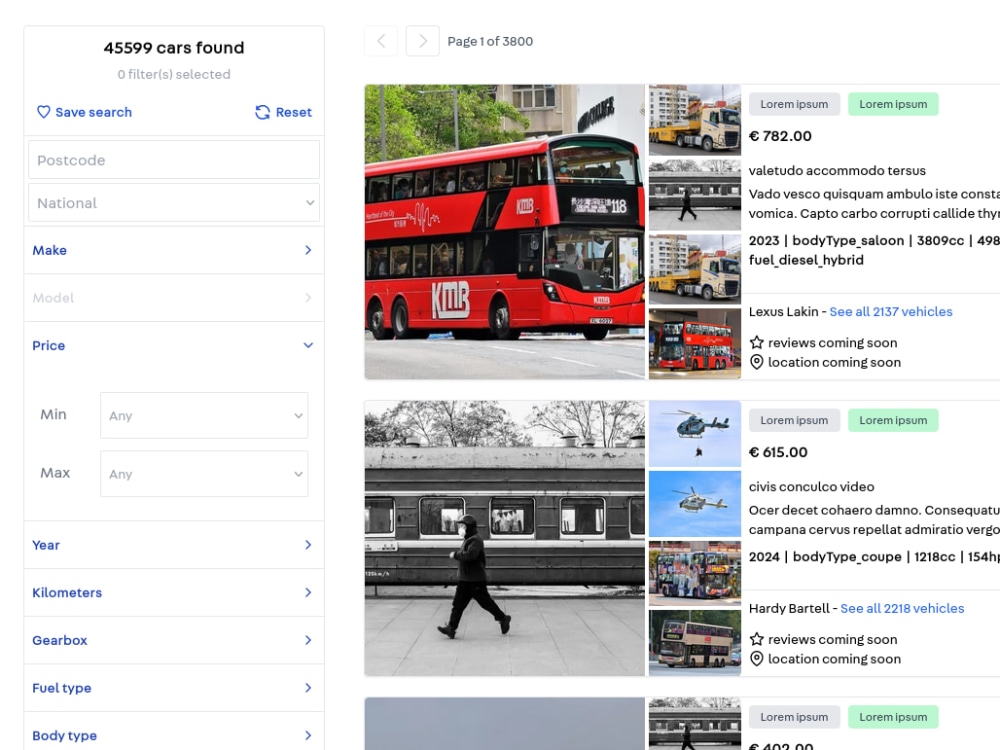Image resolution: width=1000 pixels, height=750 pixels.
Task: Collapse the Price filter section
Action: [173, 345]
